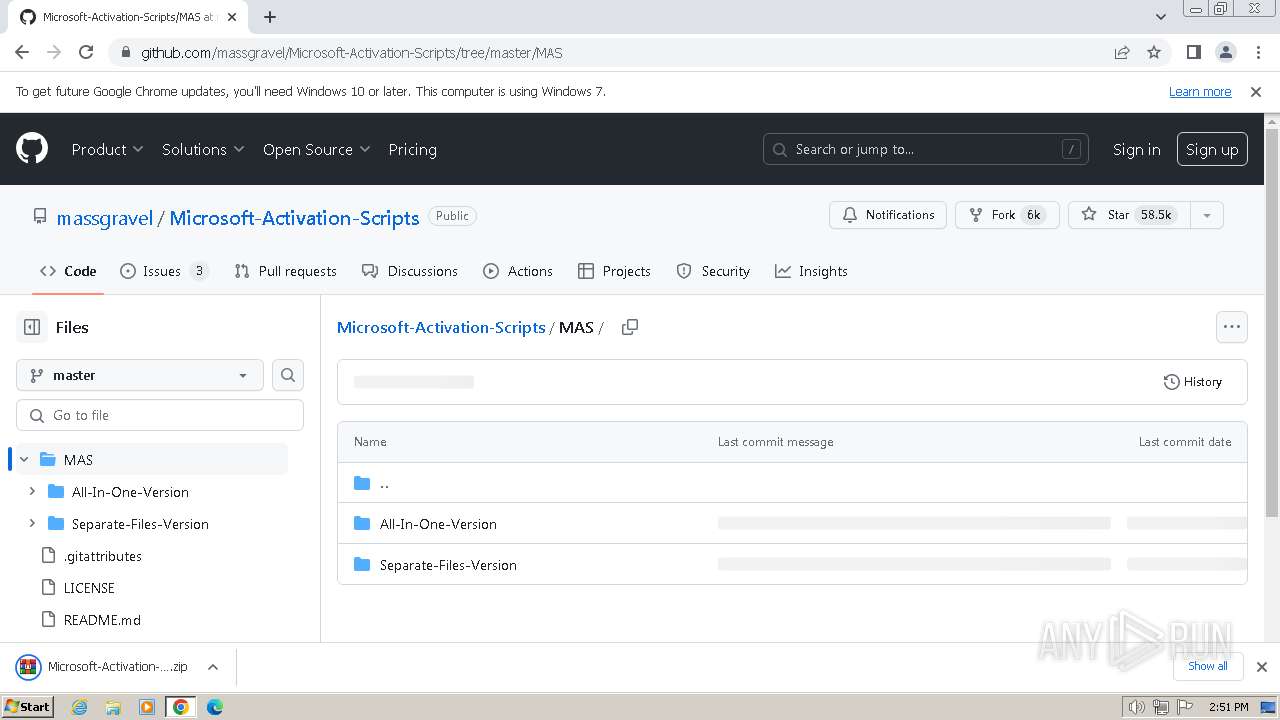Expand the Product menu
The image size is (1280, 720).
[x=107, y=149]
